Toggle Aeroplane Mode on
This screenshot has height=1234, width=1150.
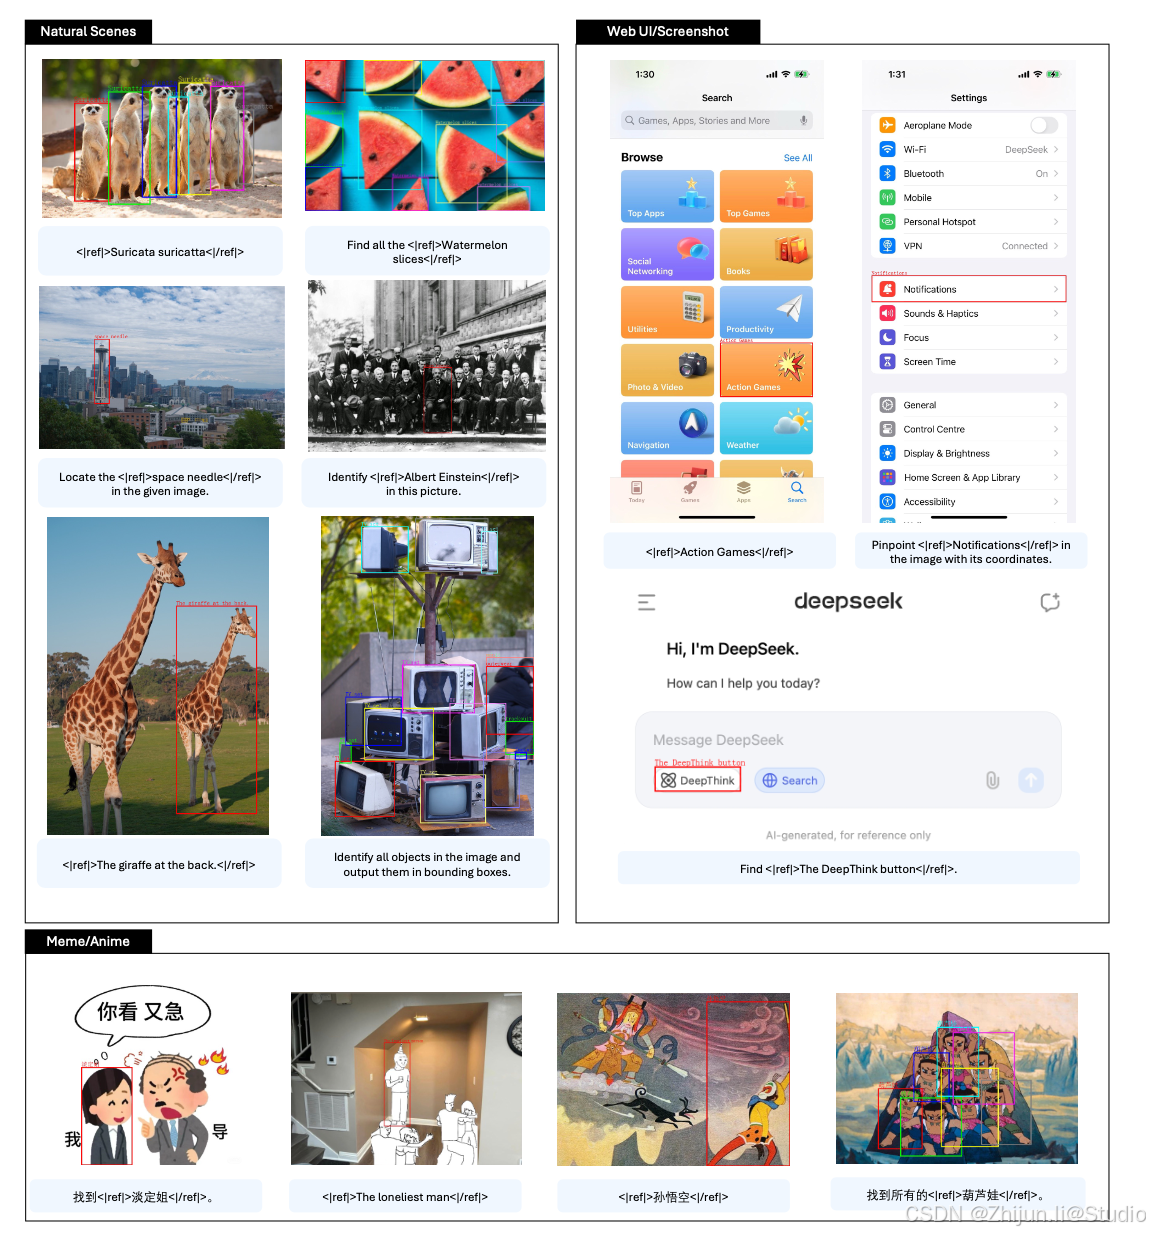1046,125
